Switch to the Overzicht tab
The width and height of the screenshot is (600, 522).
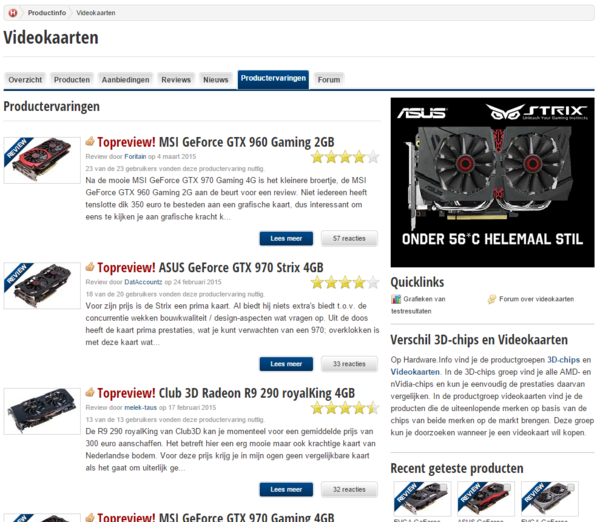pyautogui.click(x=25, y=80)
